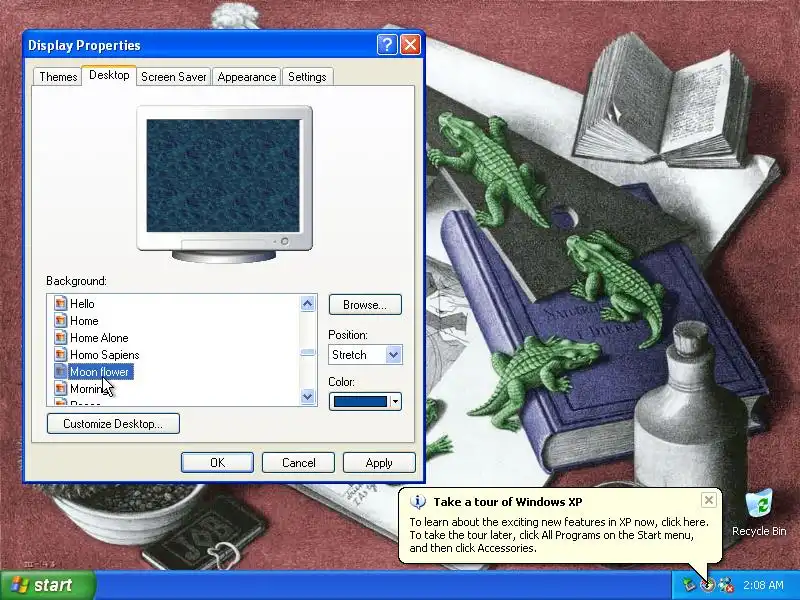Click the blue Color swatch
800x600 pixels.
click(360, 402)
